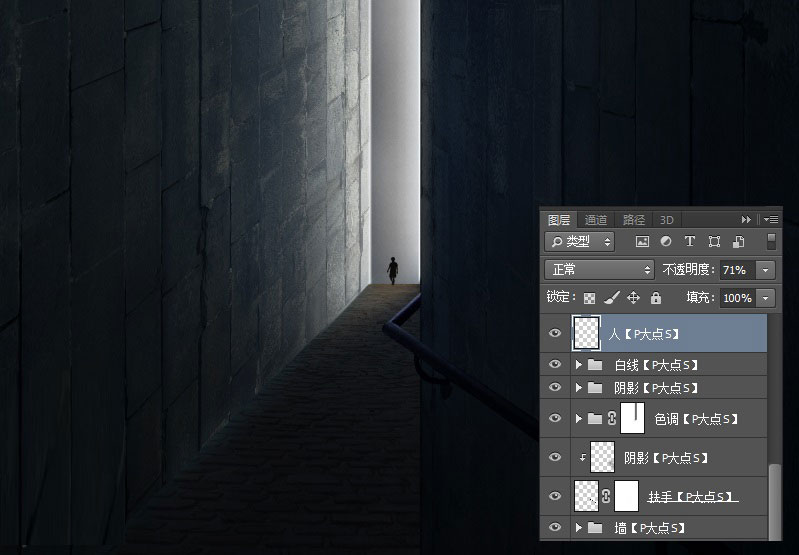Select the 扶手 layer mask thumbnail
The width and height of the screenshot is (799, 555).
pyautogui.click(x=627, y=496)
